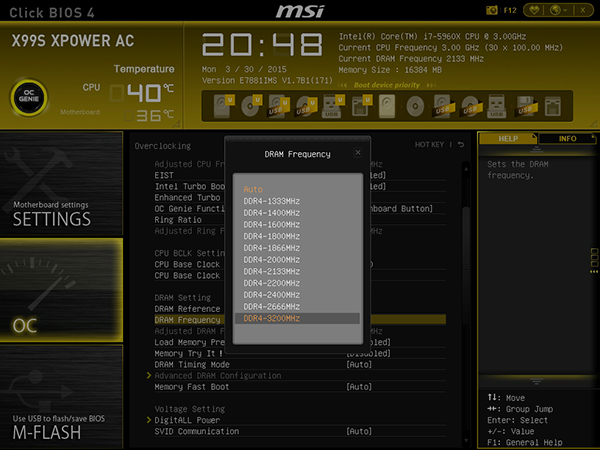Image resolution: width=600 pixels, height=450 pixels.
Task: Click the DRAM Reference setting row
Action: [x=300, y=309]
